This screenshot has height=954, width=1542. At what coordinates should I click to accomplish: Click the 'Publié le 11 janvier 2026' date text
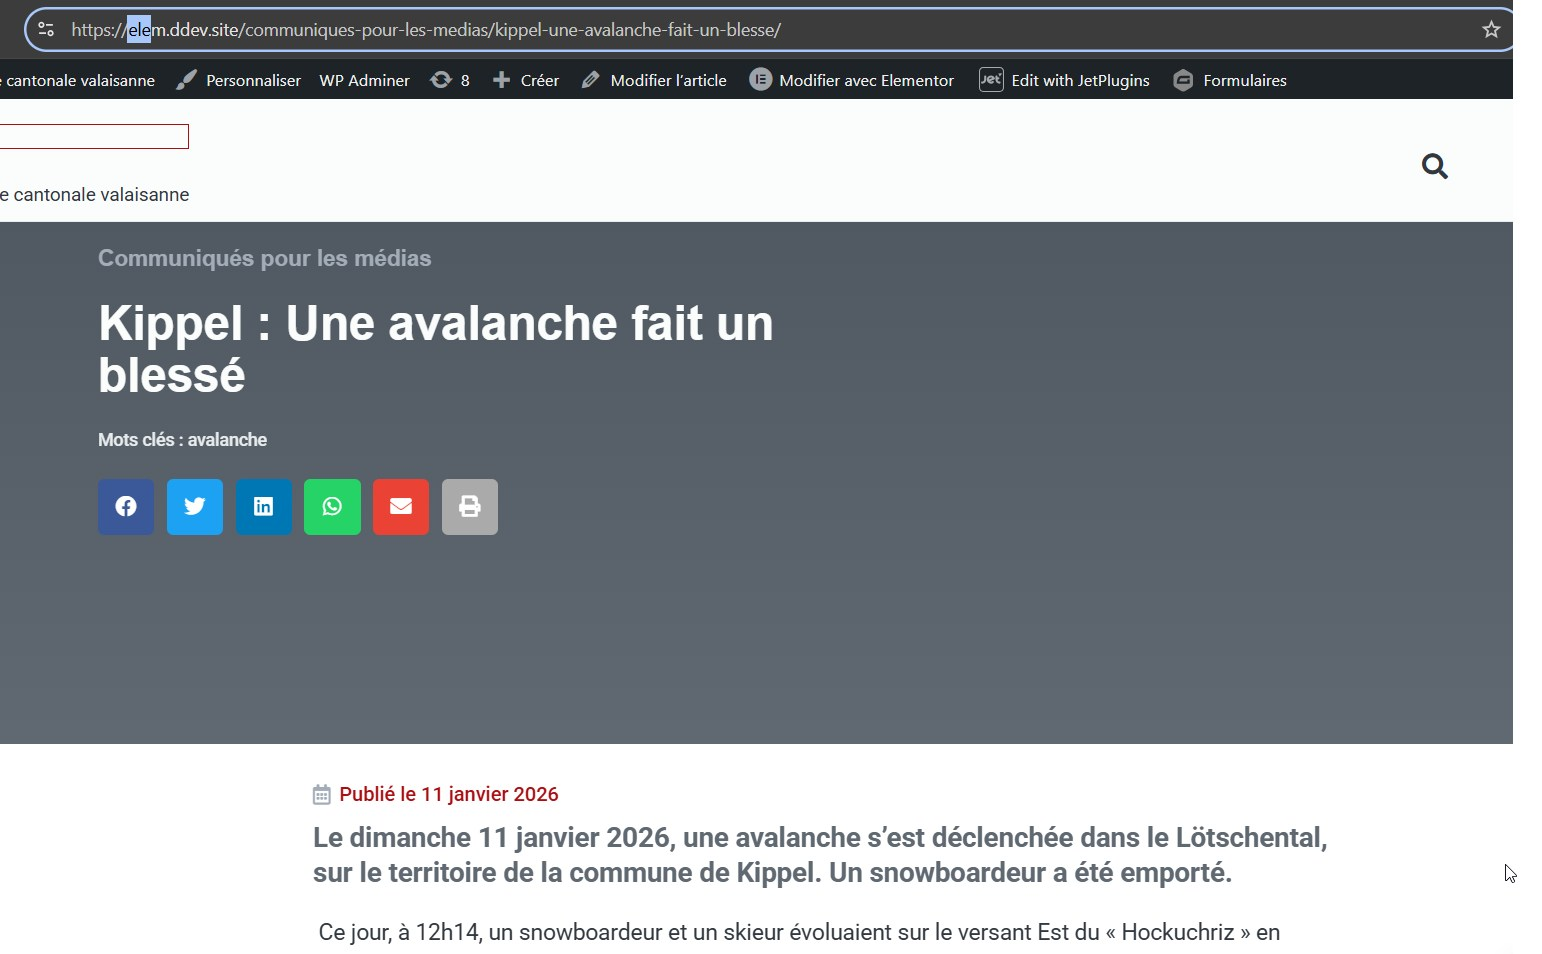pyautogui.click(x=449, y=795)
